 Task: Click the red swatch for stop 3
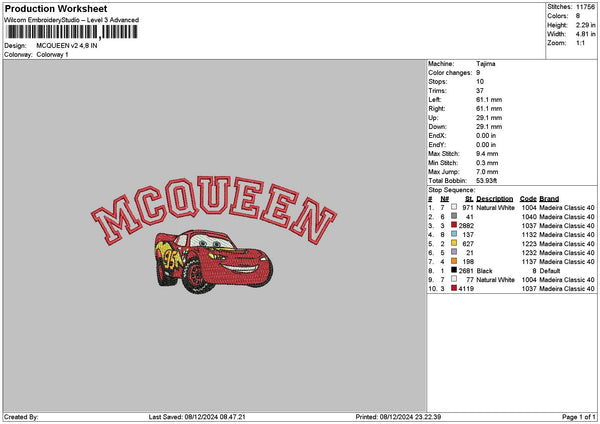coord(454,225)
